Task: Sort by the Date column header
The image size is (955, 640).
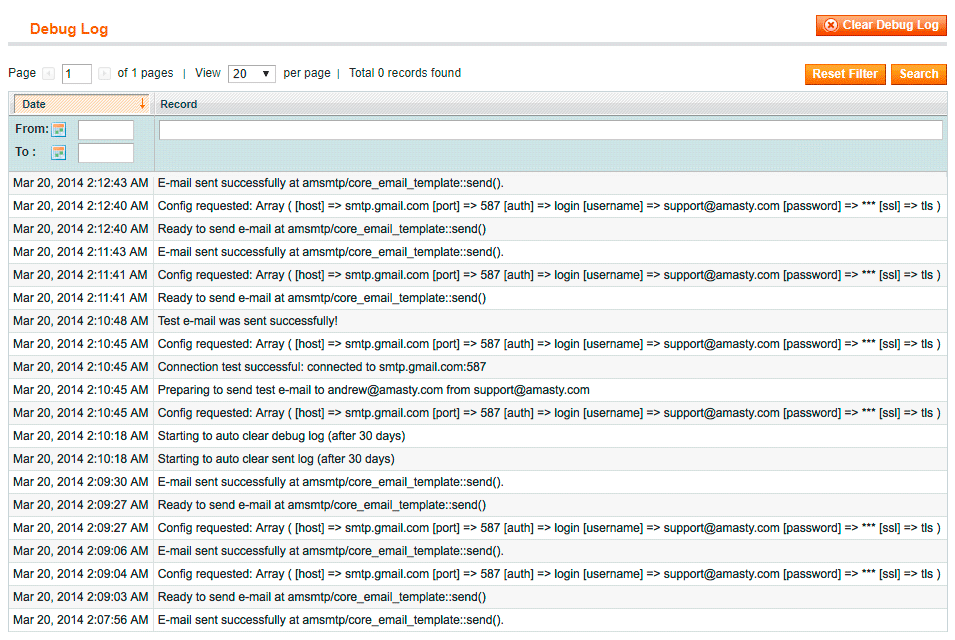Action: click(x=34, y=104)
